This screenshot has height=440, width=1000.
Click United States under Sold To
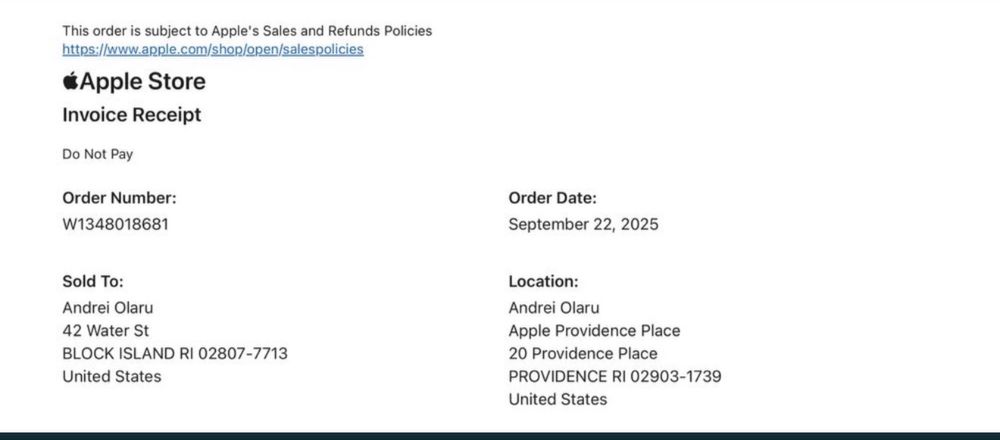pyautogui.click(x=111, y=376)
